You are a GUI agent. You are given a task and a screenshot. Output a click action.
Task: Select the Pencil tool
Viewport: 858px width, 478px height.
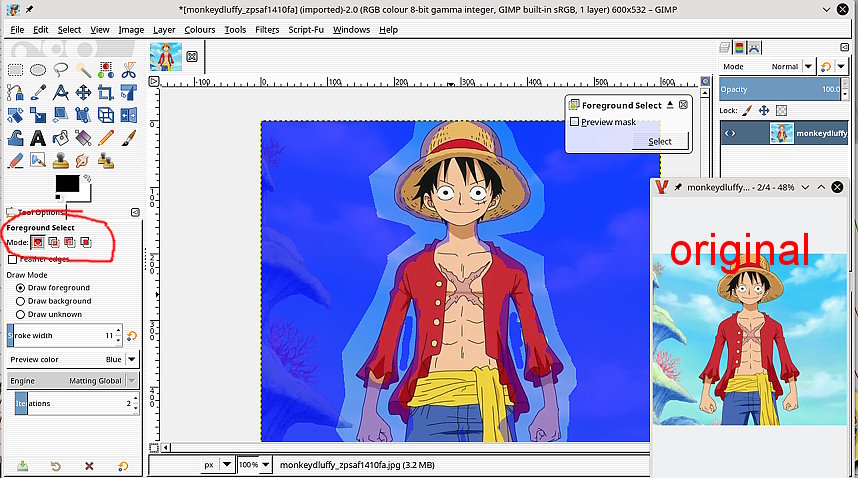tap(106, 138)
